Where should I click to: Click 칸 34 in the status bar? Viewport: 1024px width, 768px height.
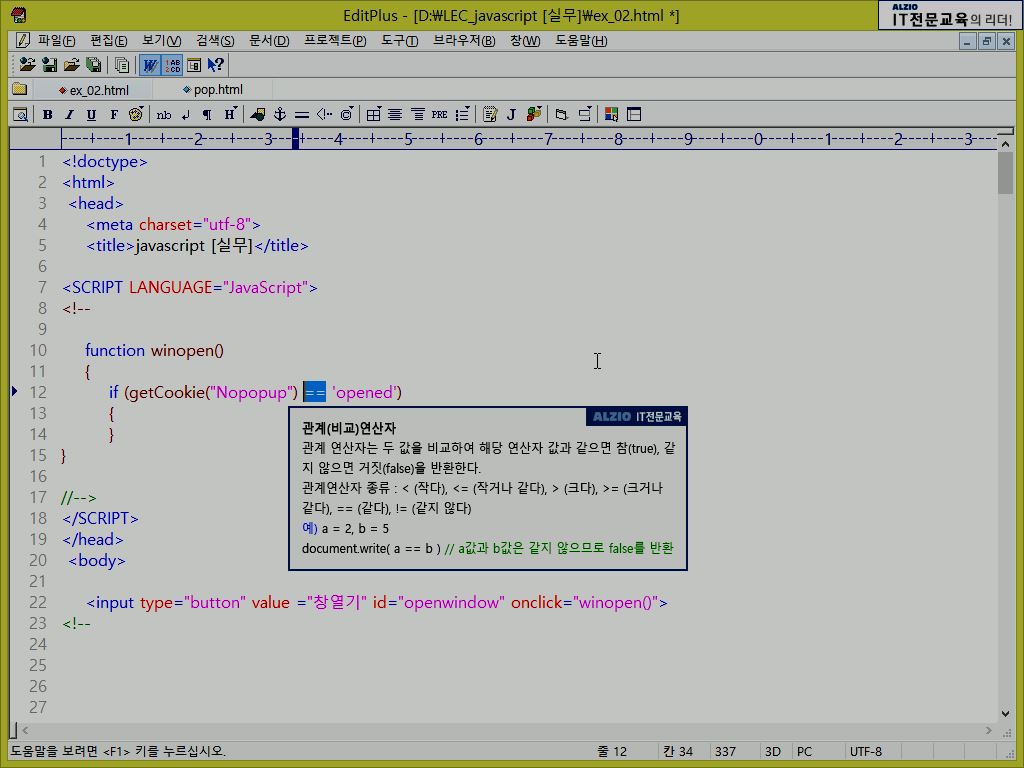[x=678, y=752]
